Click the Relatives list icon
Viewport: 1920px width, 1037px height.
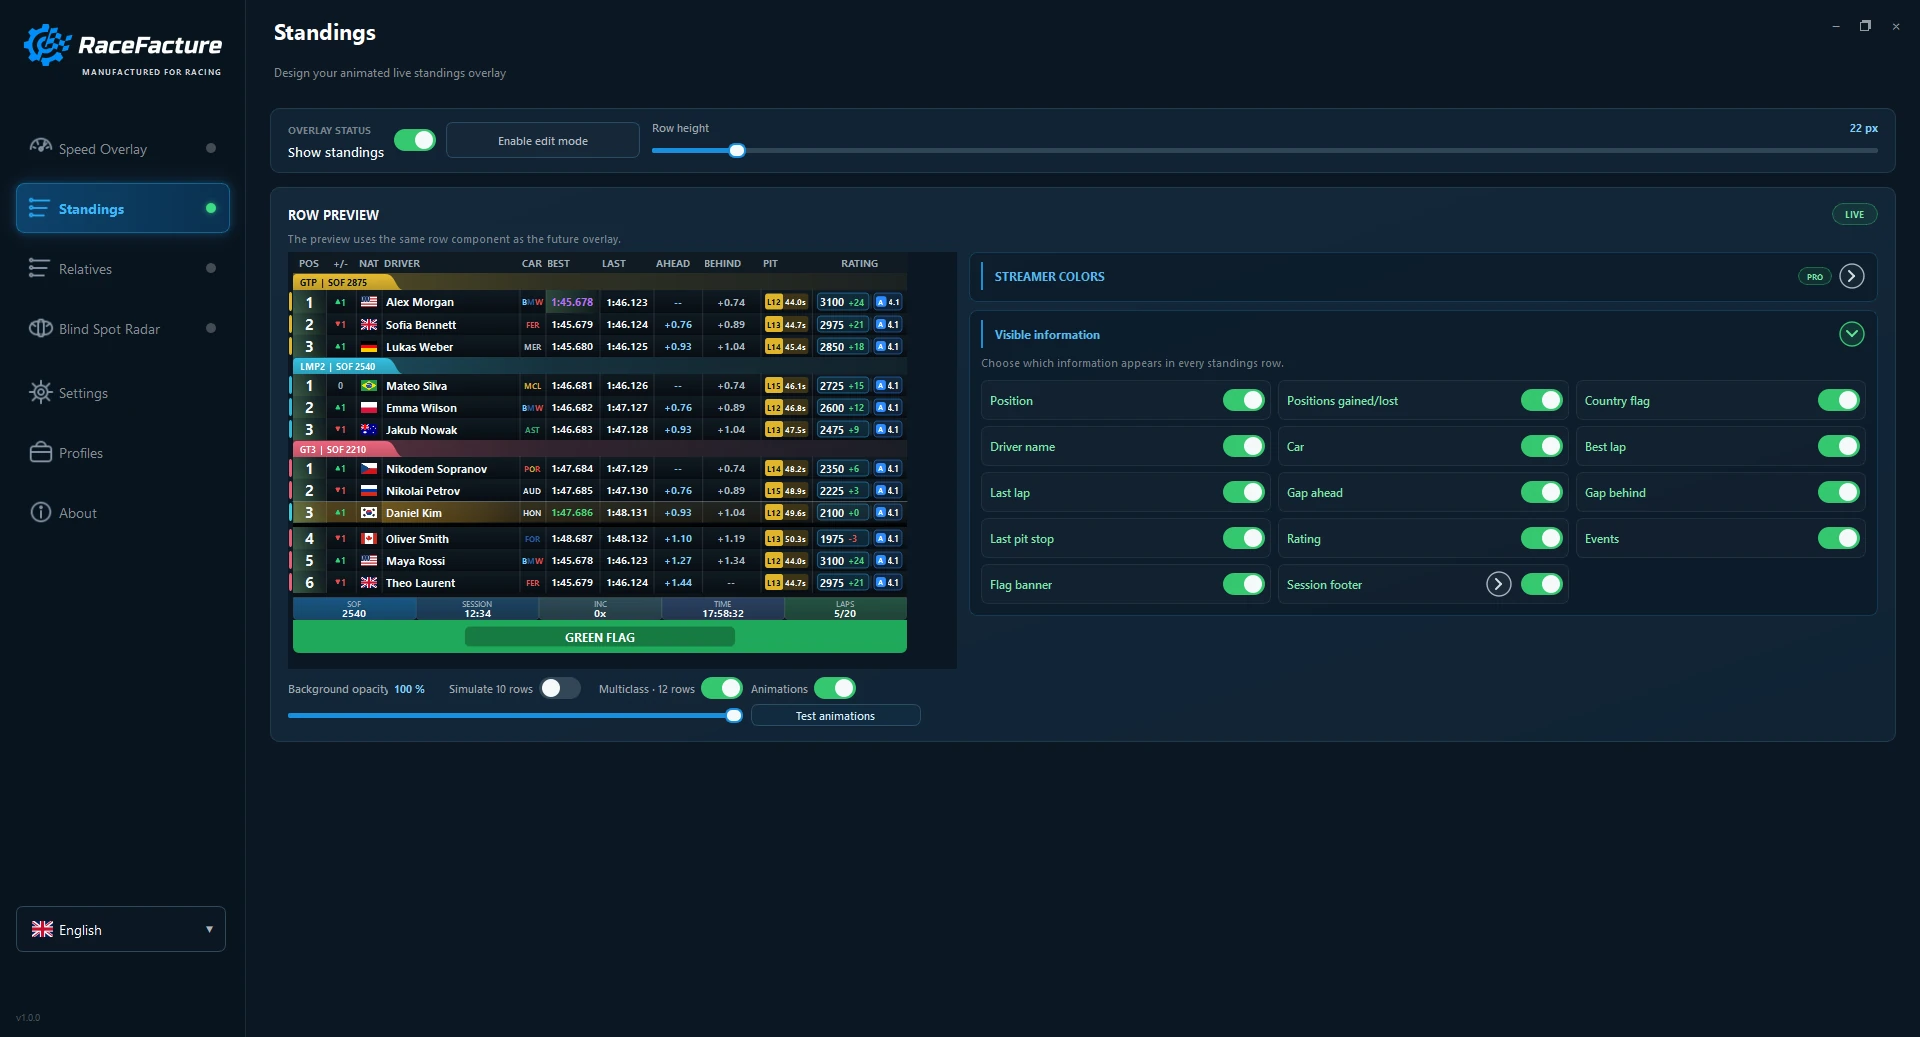tap(39, 268)
